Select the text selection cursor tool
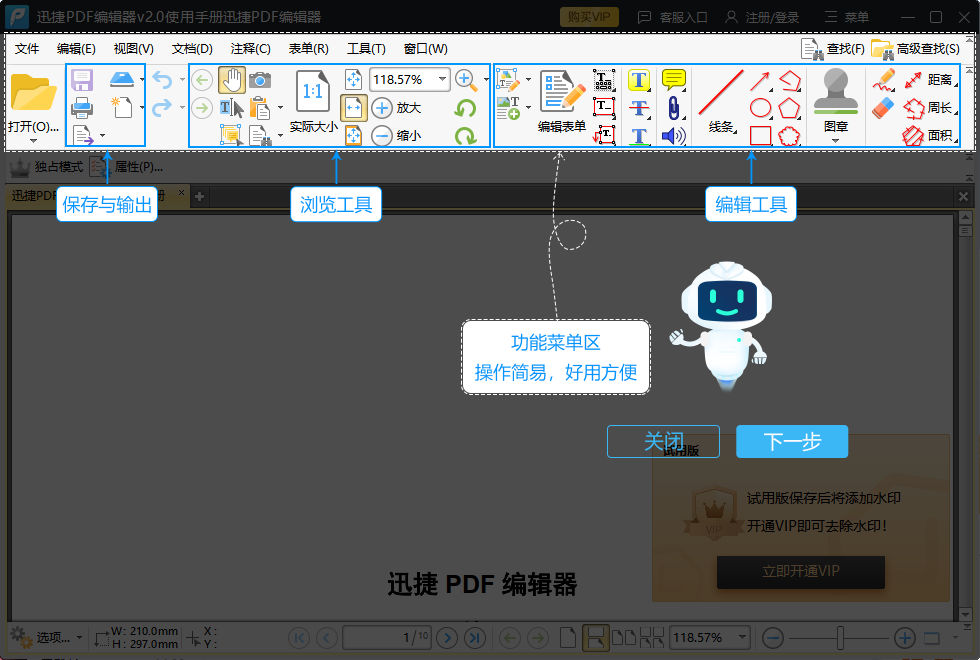980x660 pixels. (231, 108)
